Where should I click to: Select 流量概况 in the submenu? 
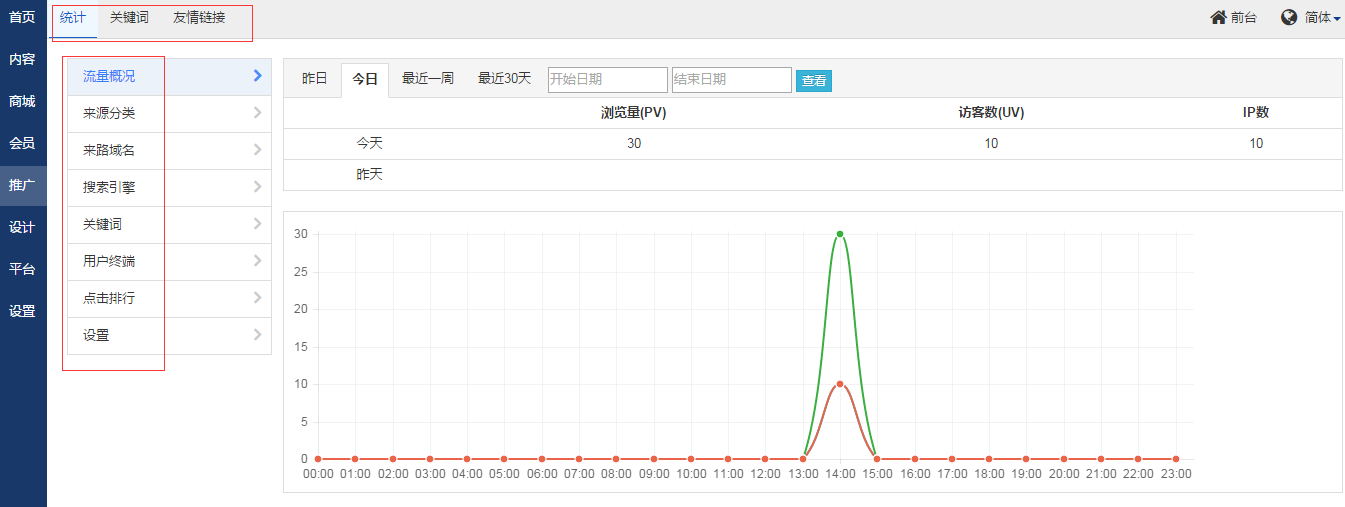pyautogui.click(x=169, y=76)
